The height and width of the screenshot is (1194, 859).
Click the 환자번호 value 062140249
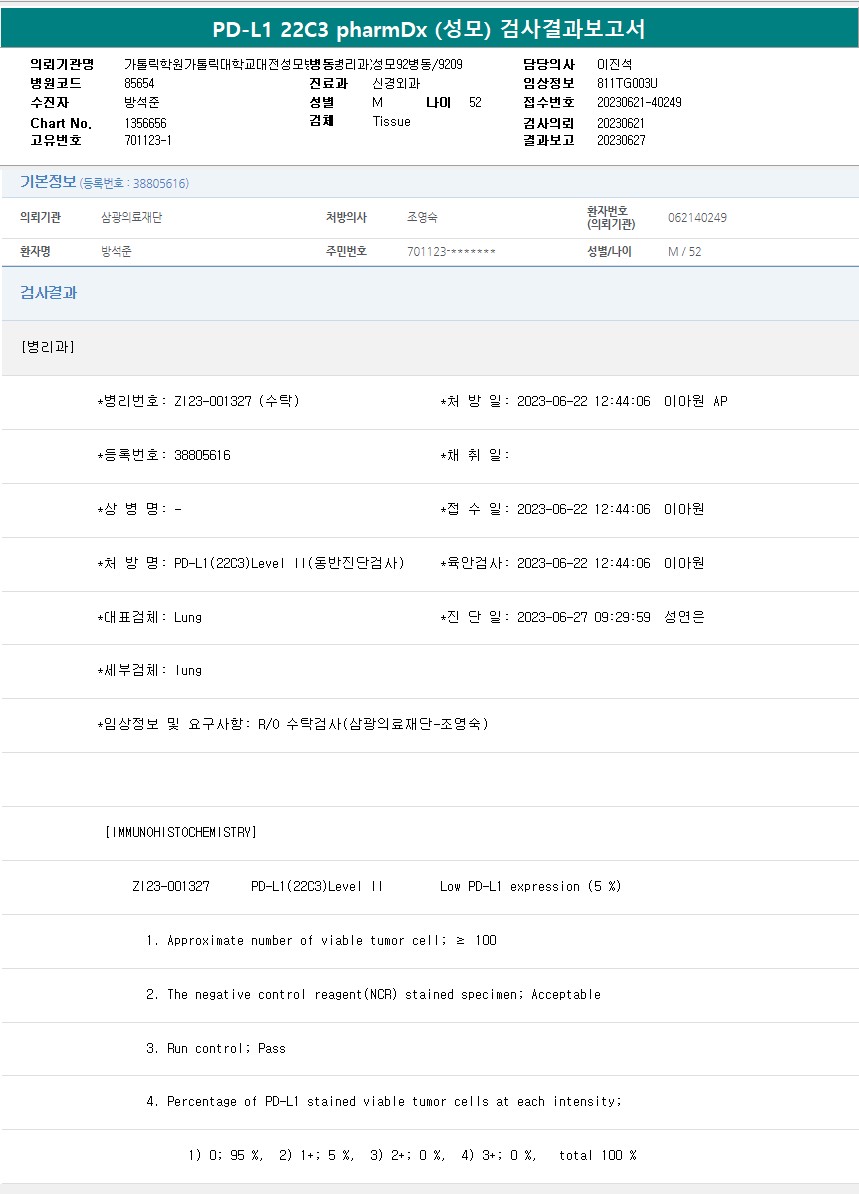[697, 217]
